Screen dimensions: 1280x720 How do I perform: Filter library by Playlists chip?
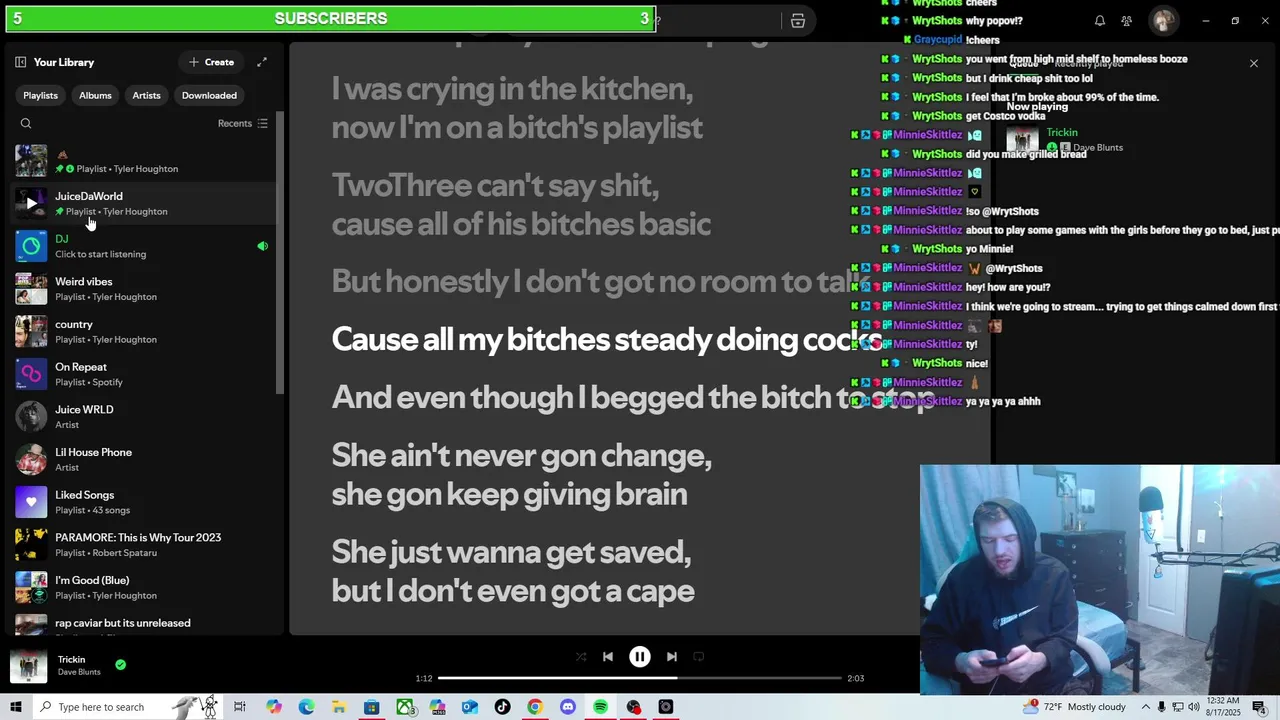pos(40,96)
